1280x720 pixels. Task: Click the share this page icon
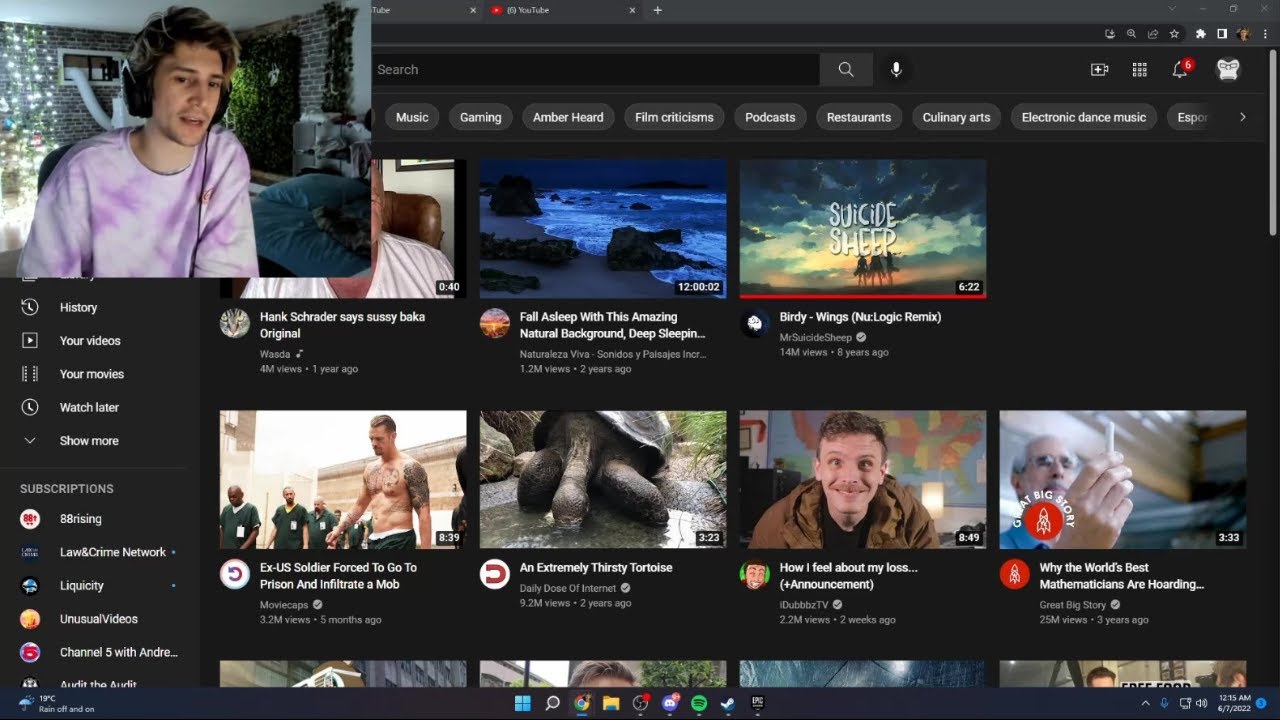pyautogui.click(x=1153, y=33)
